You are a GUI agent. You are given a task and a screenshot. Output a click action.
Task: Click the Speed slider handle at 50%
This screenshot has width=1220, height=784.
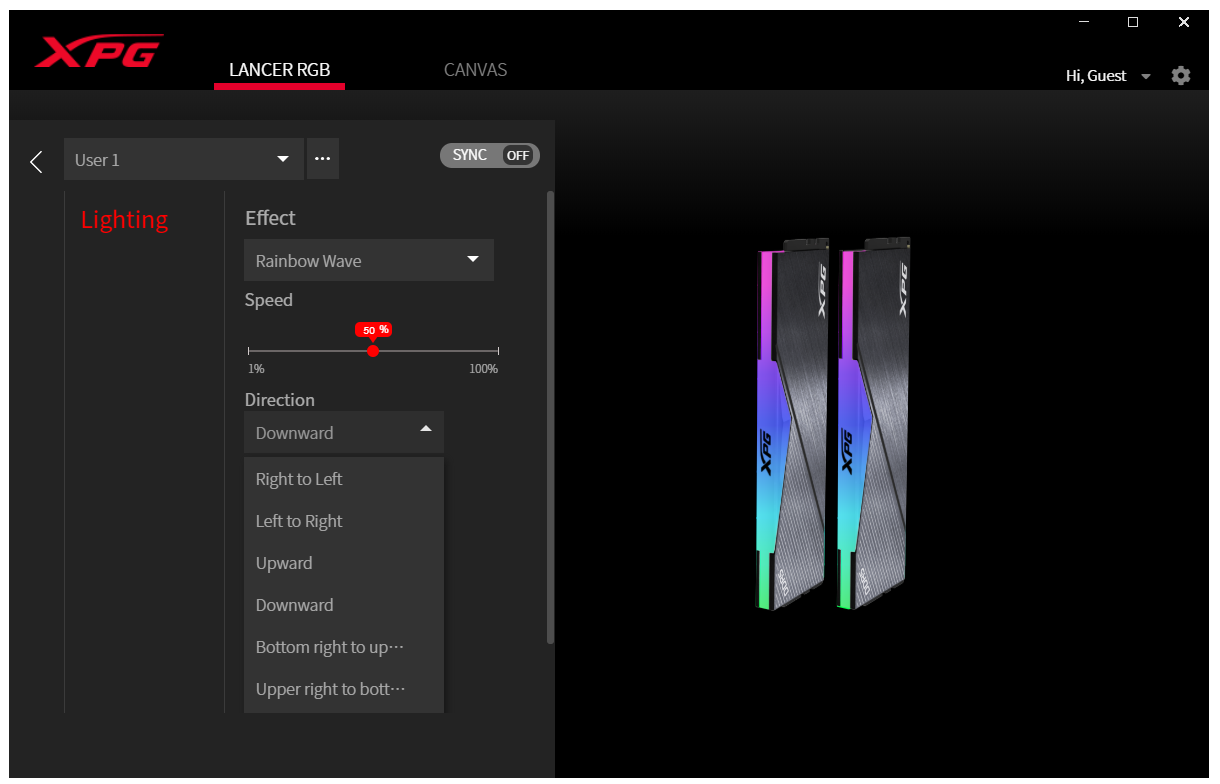(x=373, y=351)
